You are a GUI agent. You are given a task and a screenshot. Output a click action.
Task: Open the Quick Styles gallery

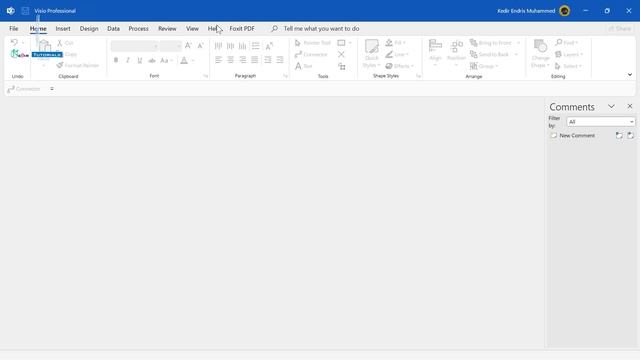371,54
